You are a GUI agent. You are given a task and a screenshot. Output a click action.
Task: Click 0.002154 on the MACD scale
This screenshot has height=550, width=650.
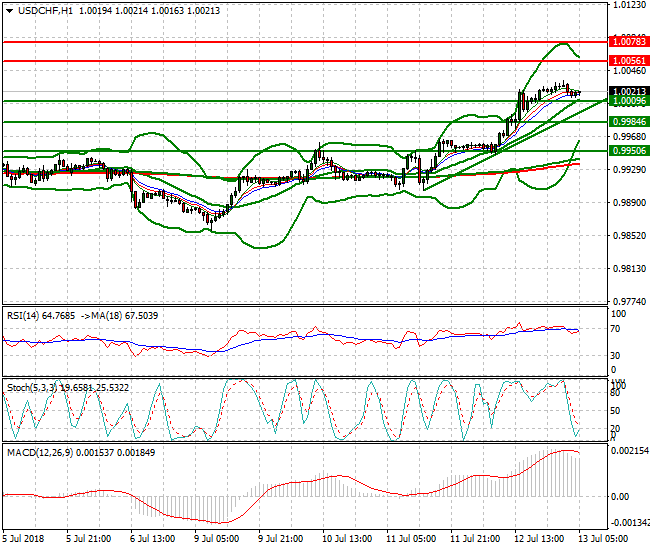630,451
